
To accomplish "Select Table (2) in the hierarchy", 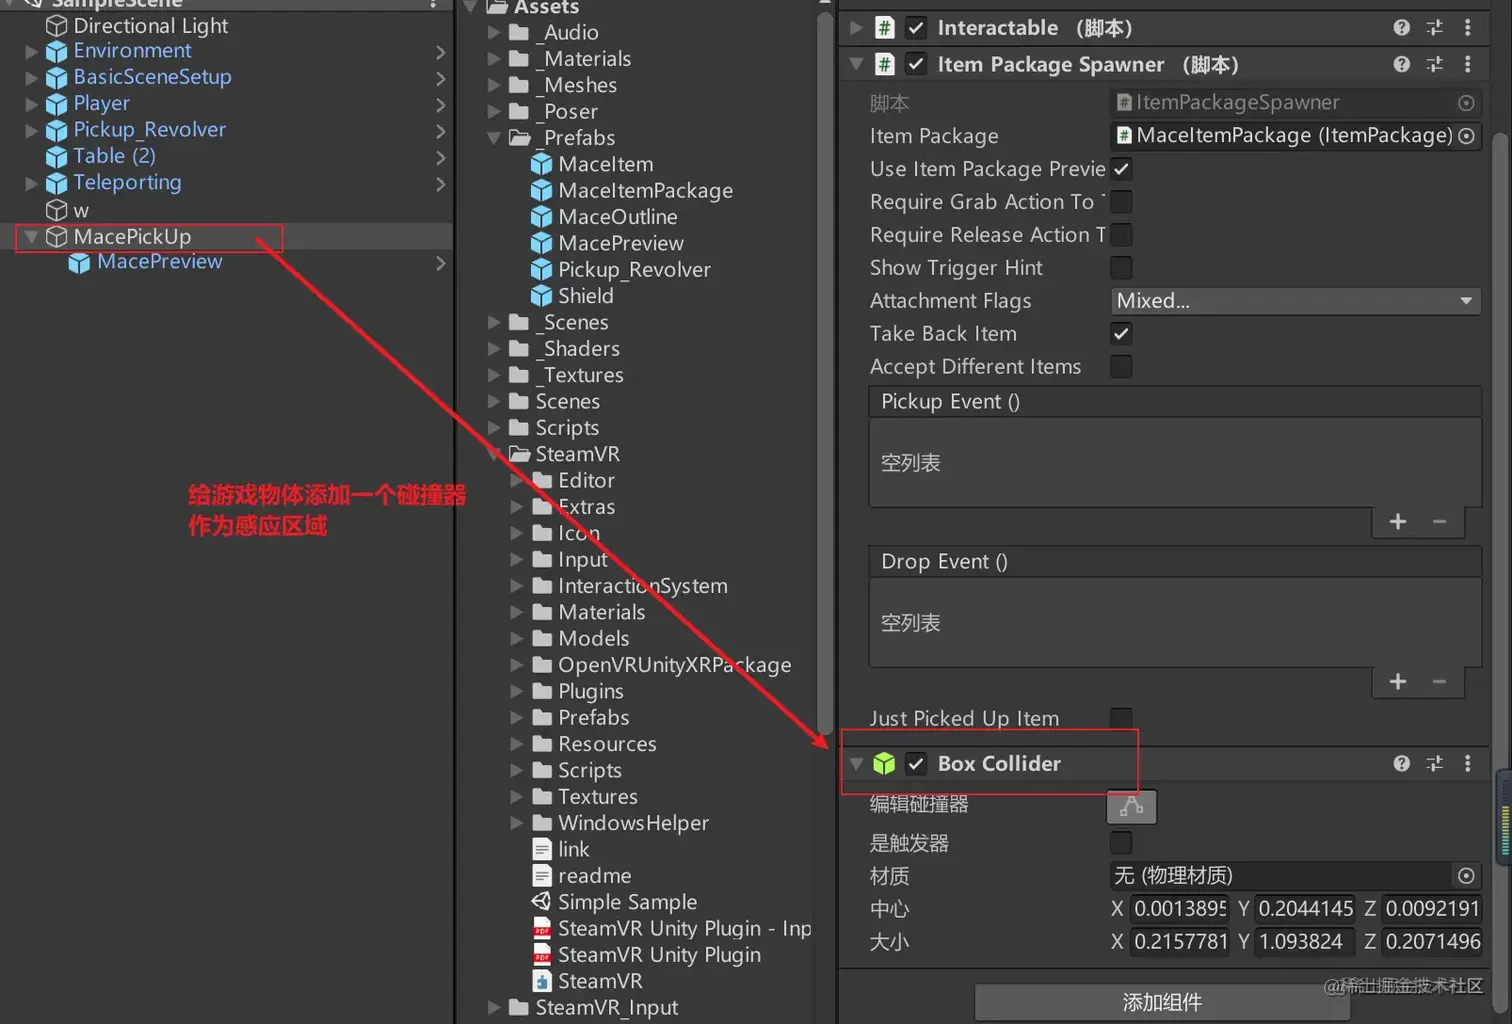I will [x=114, y=156].
